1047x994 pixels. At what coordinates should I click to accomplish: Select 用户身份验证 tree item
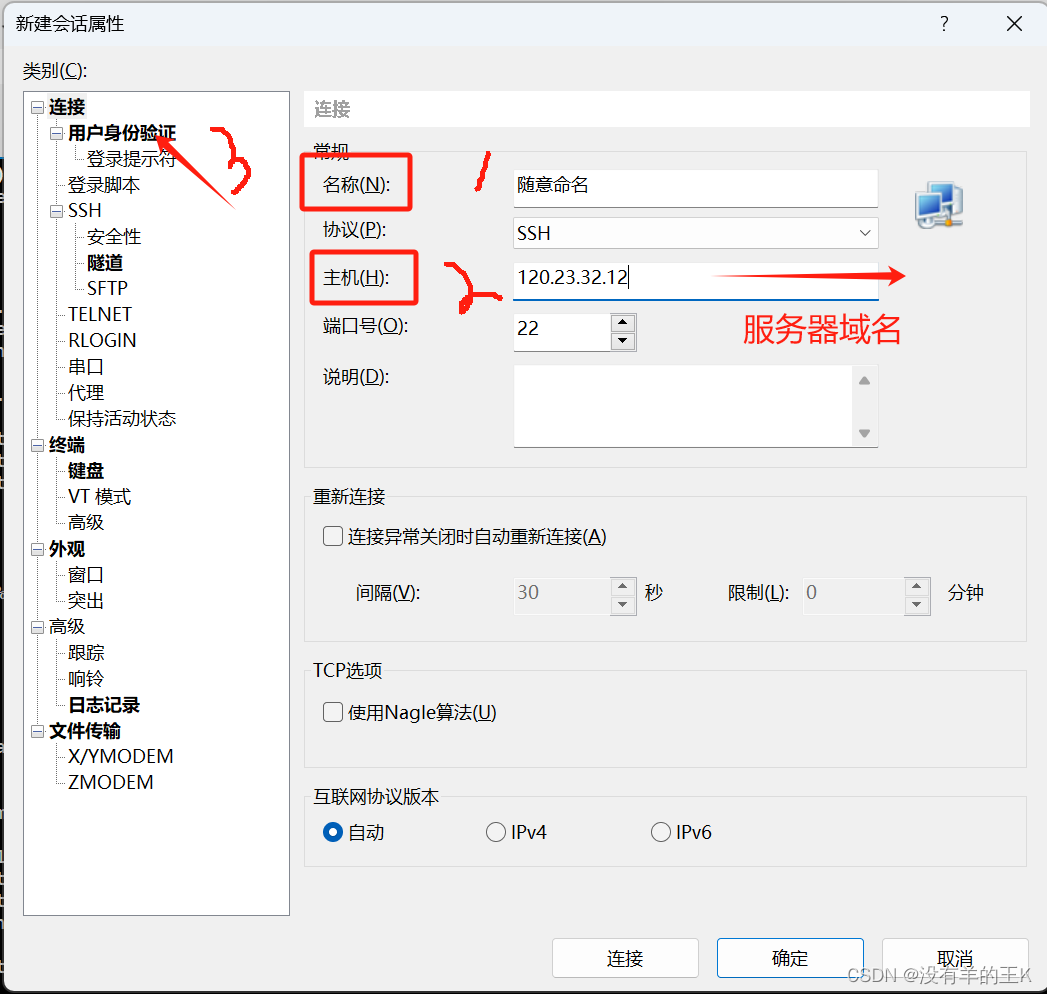tap(122, 134)
